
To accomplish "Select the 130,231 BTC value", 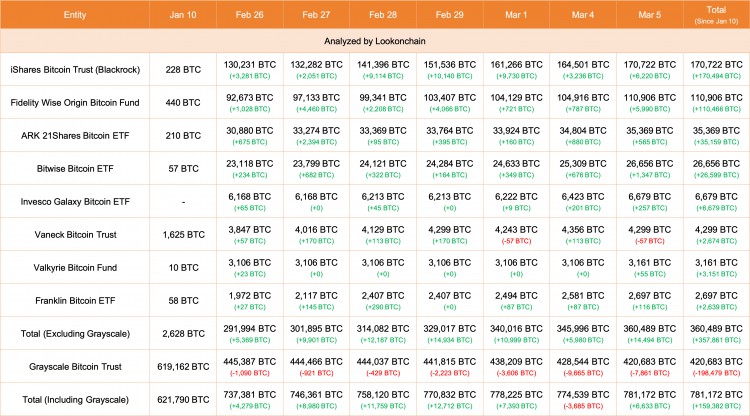I will (x=250, y=65).
